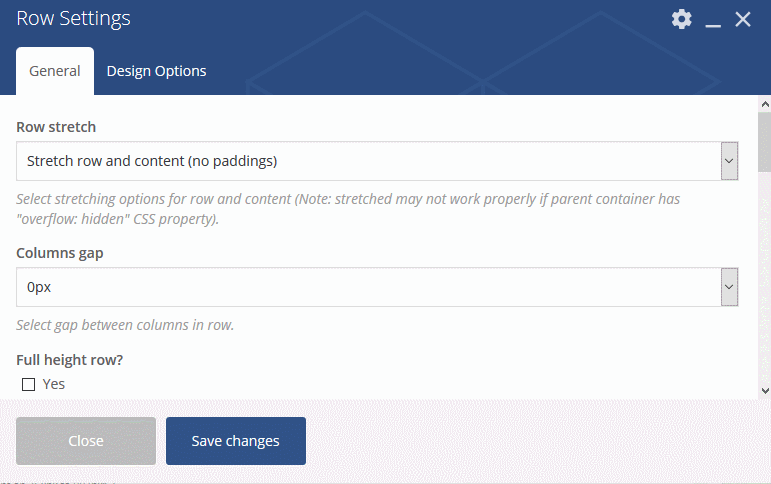The height and width of the screenshot is (484, 771).
Task: Click the Save changes button
Action: (236, 441)
